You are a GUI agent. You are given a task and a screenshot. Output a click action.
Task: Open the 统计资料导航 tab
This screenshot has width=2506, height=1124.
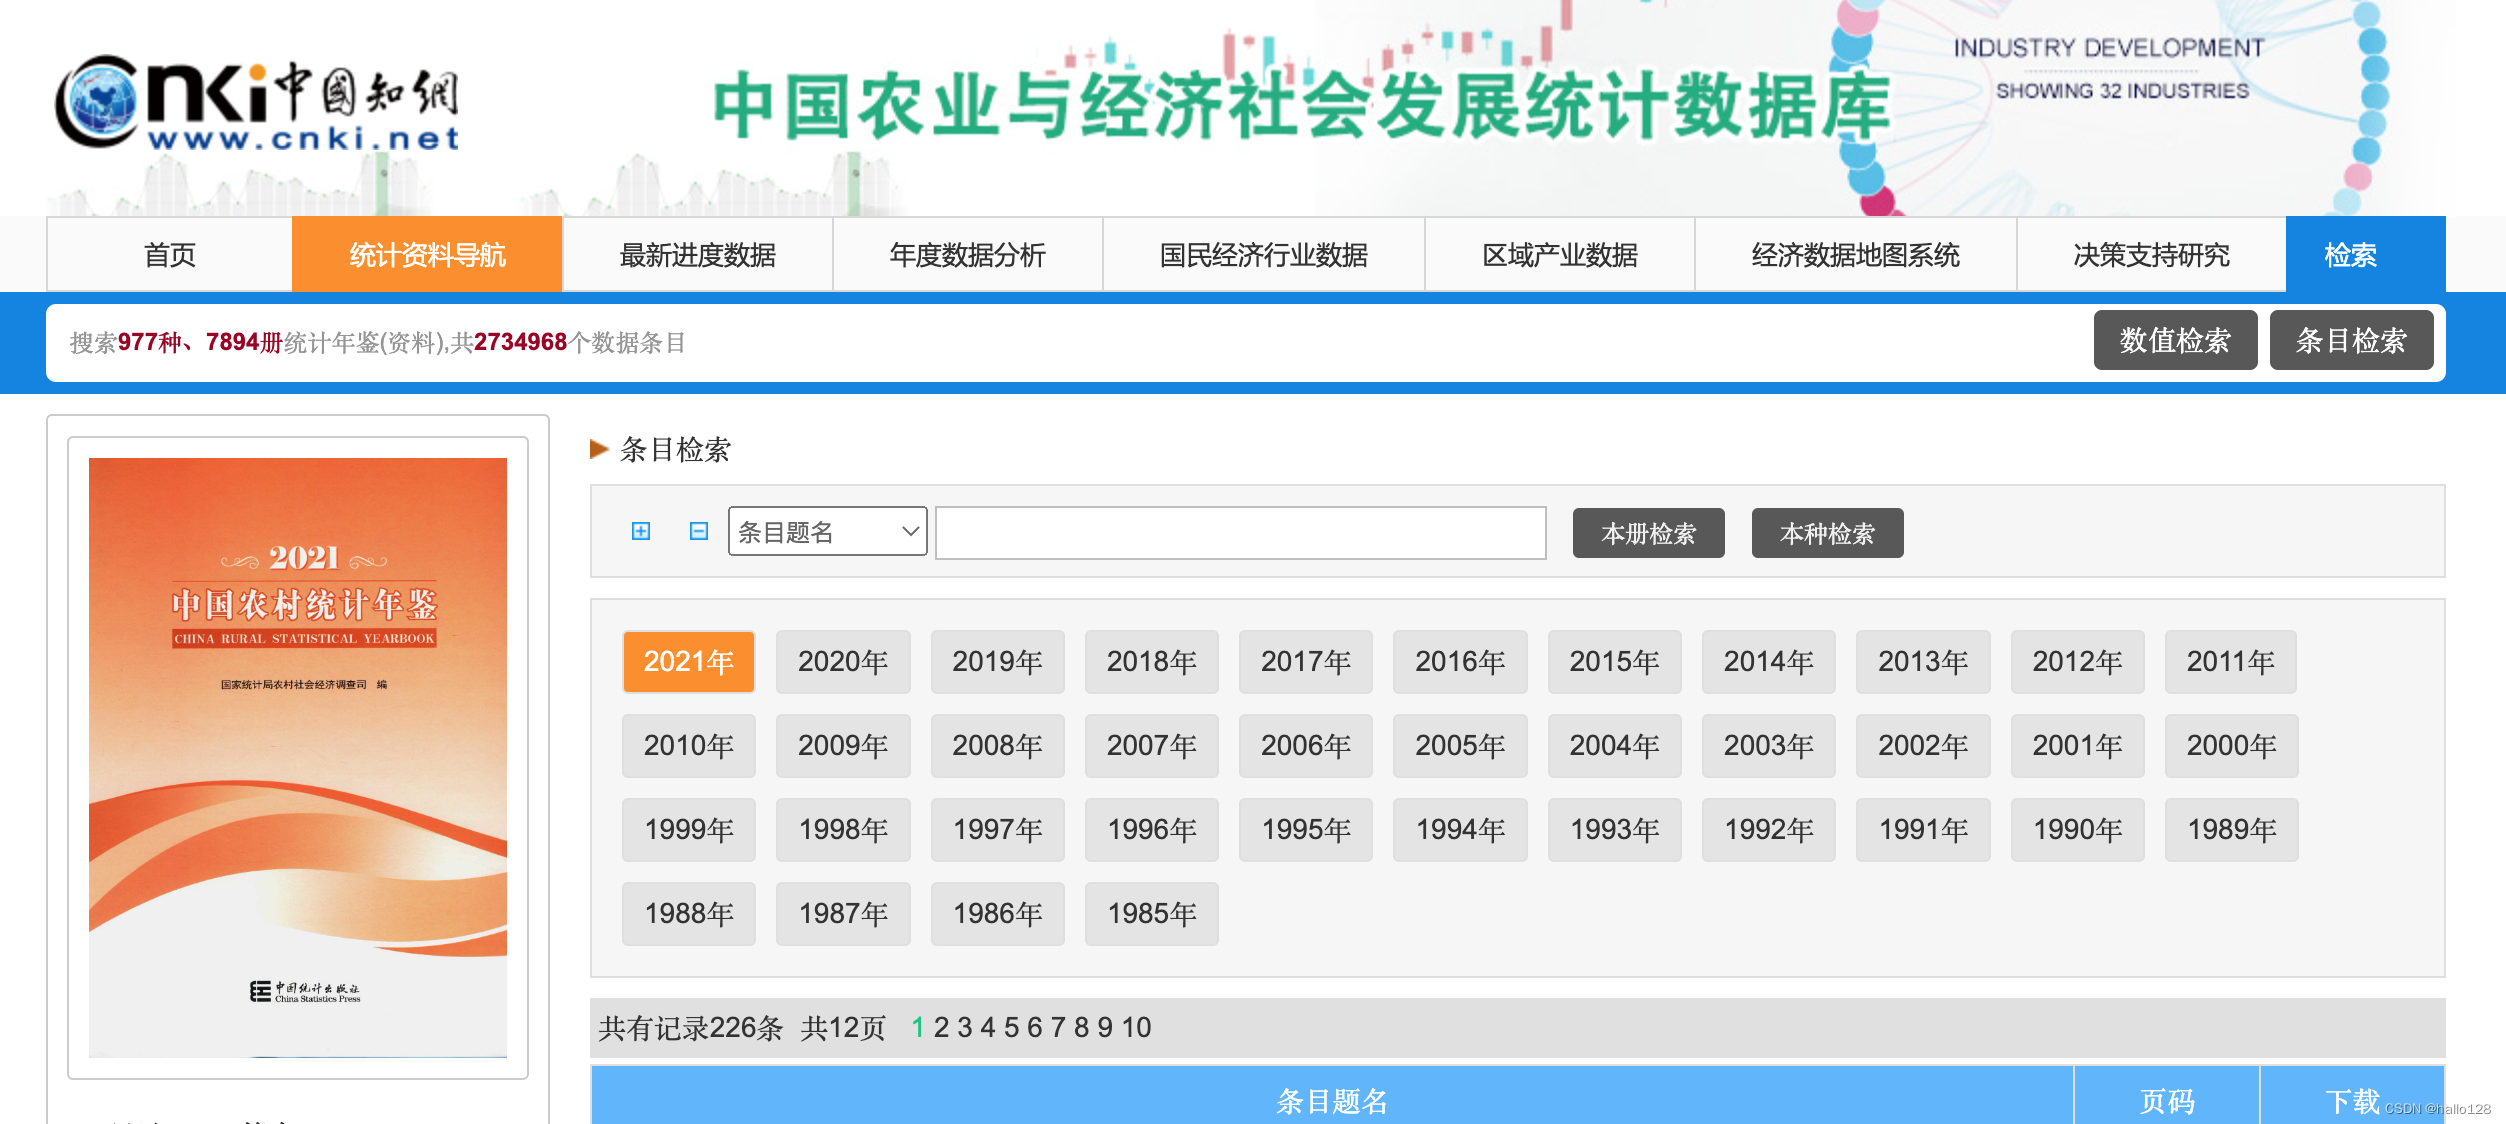427,255
